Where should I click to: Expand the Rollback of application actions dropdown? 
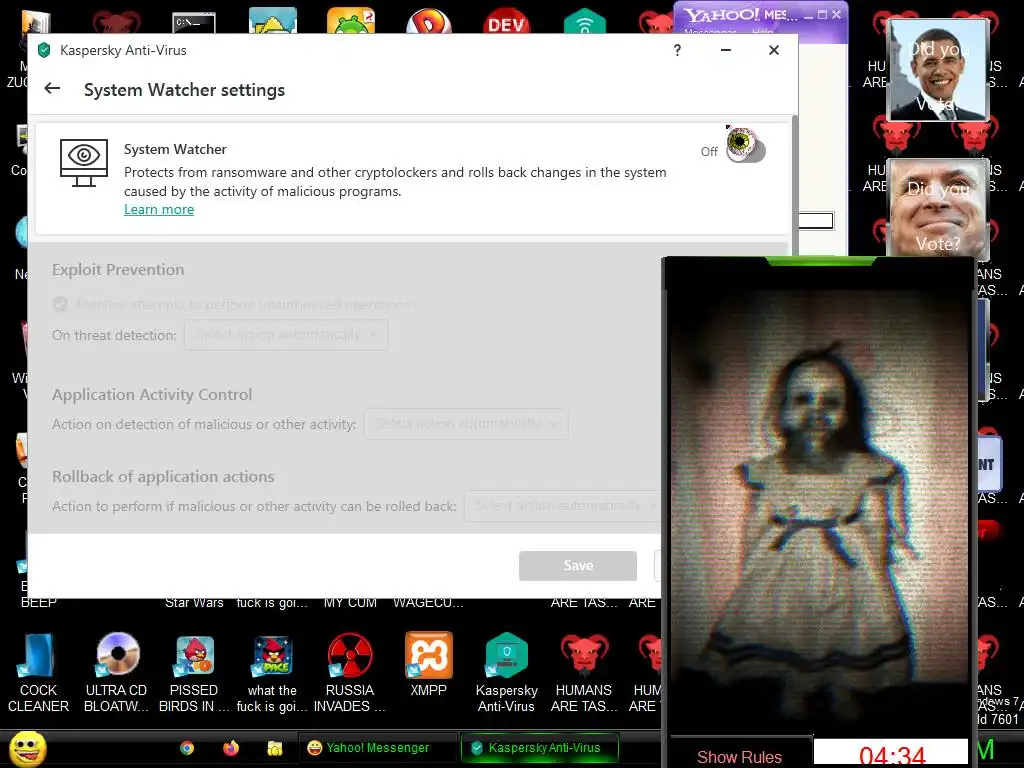(x=563, y=505)
